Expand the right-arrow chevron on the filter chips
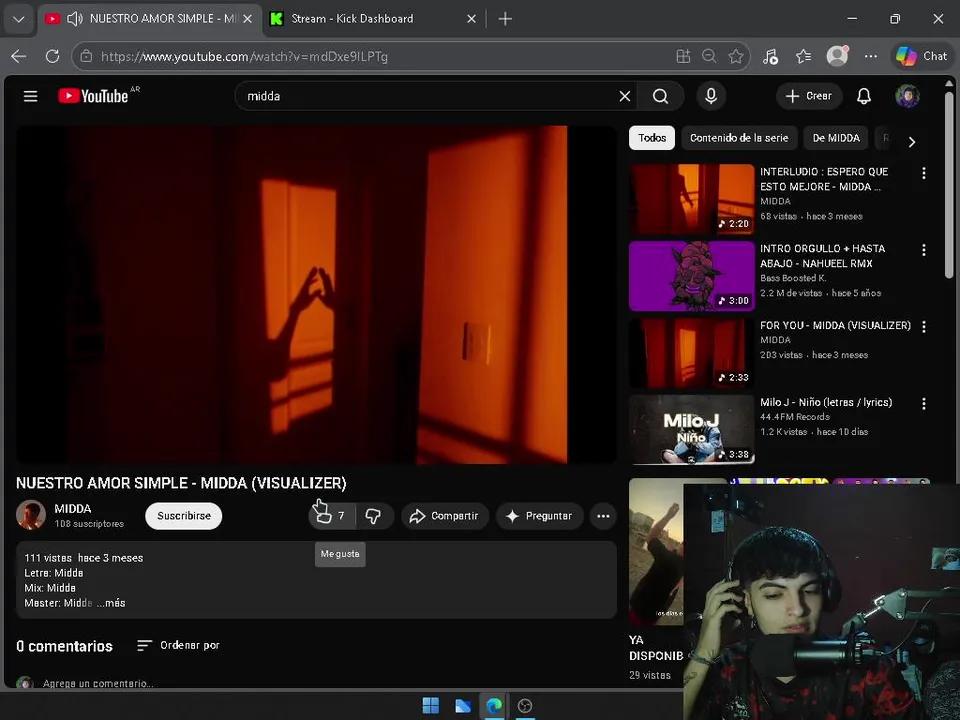 point(911,141)
